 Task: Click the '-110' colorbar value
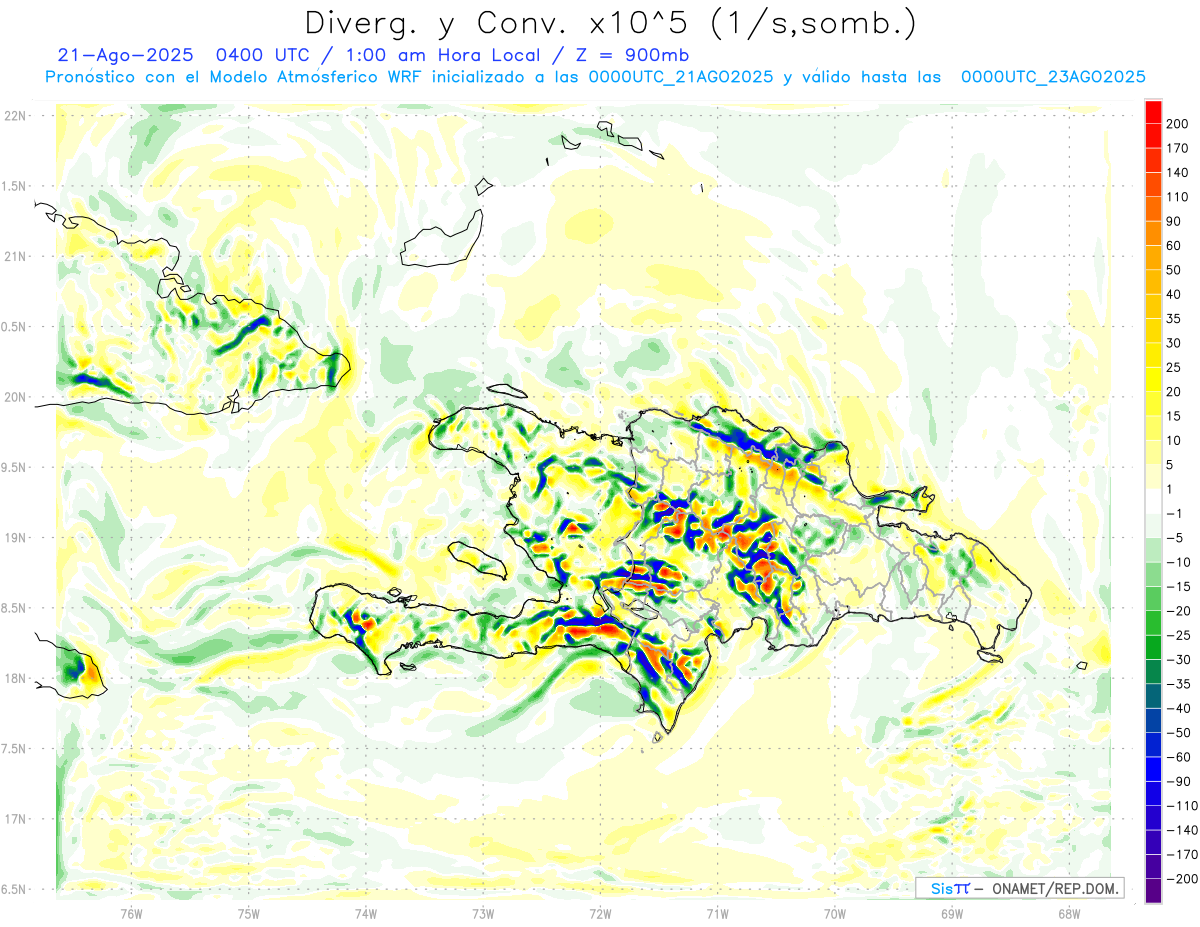pos(1183,806)
